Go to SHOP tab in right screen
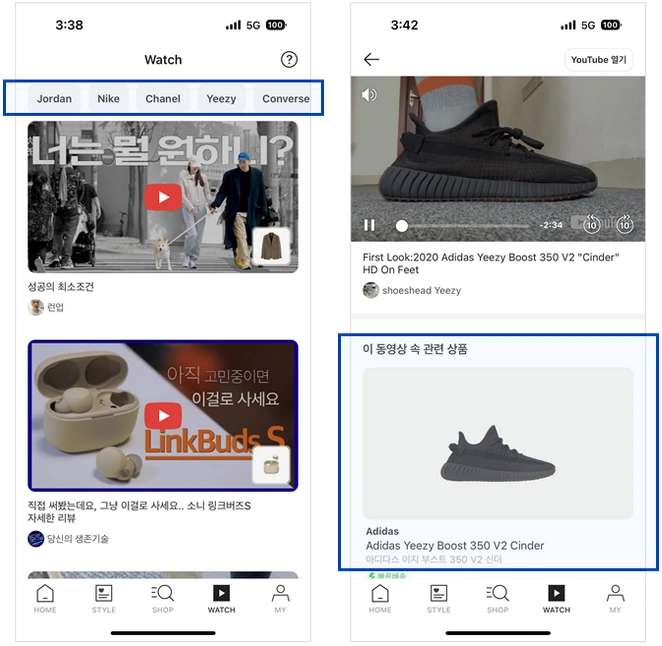 pyautogui.click(x=498, y=599)
